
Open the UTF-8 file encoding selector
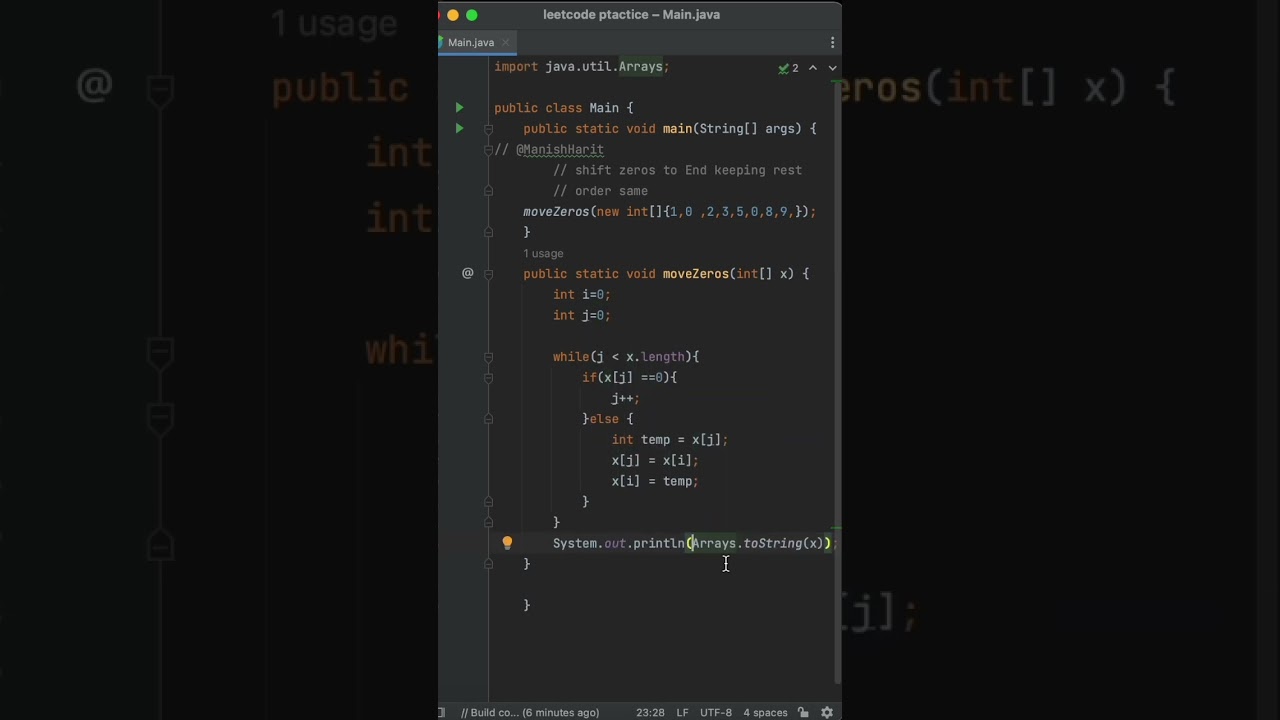pos(716,712)
